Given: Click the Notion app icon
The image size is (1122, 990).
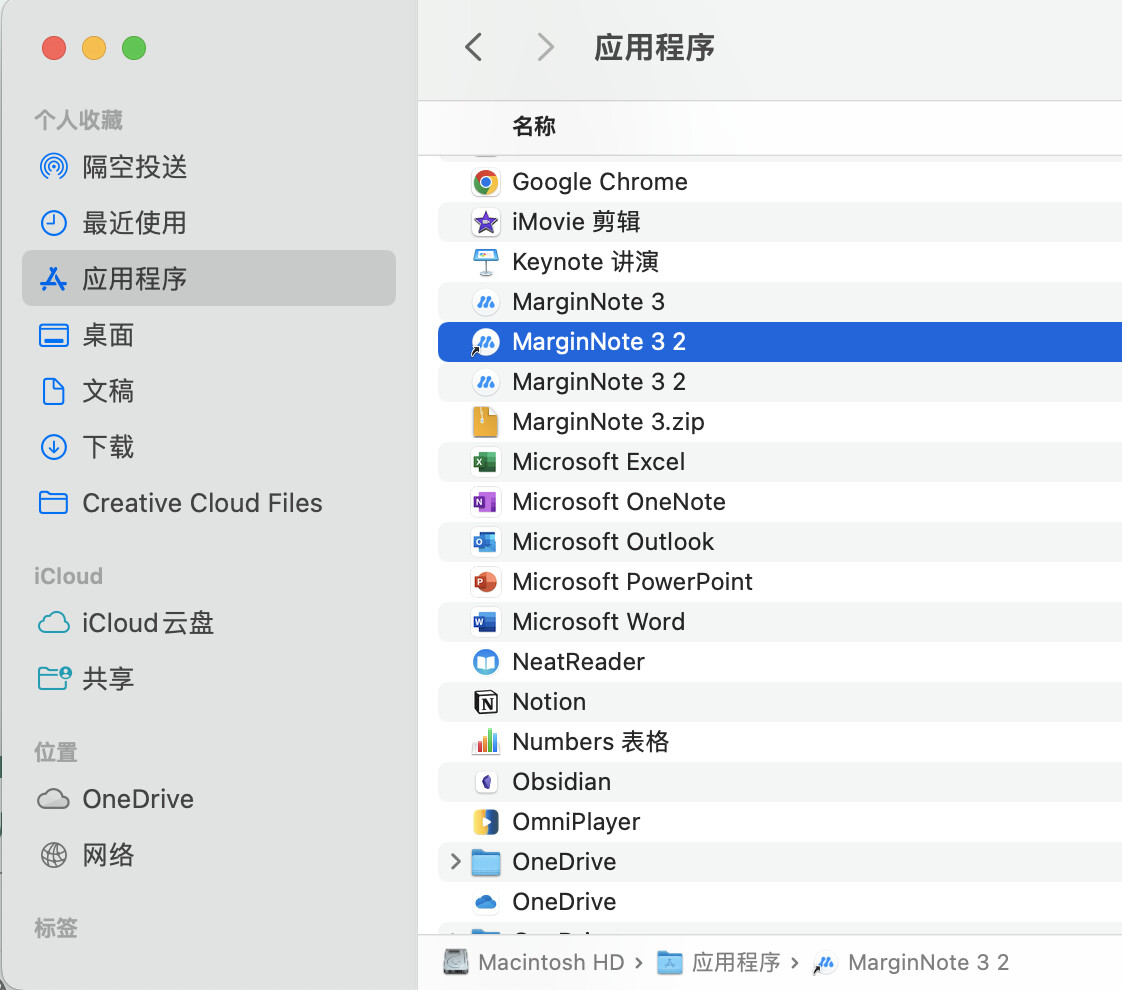Looking at the screenshot, I should tap(486, 702).
